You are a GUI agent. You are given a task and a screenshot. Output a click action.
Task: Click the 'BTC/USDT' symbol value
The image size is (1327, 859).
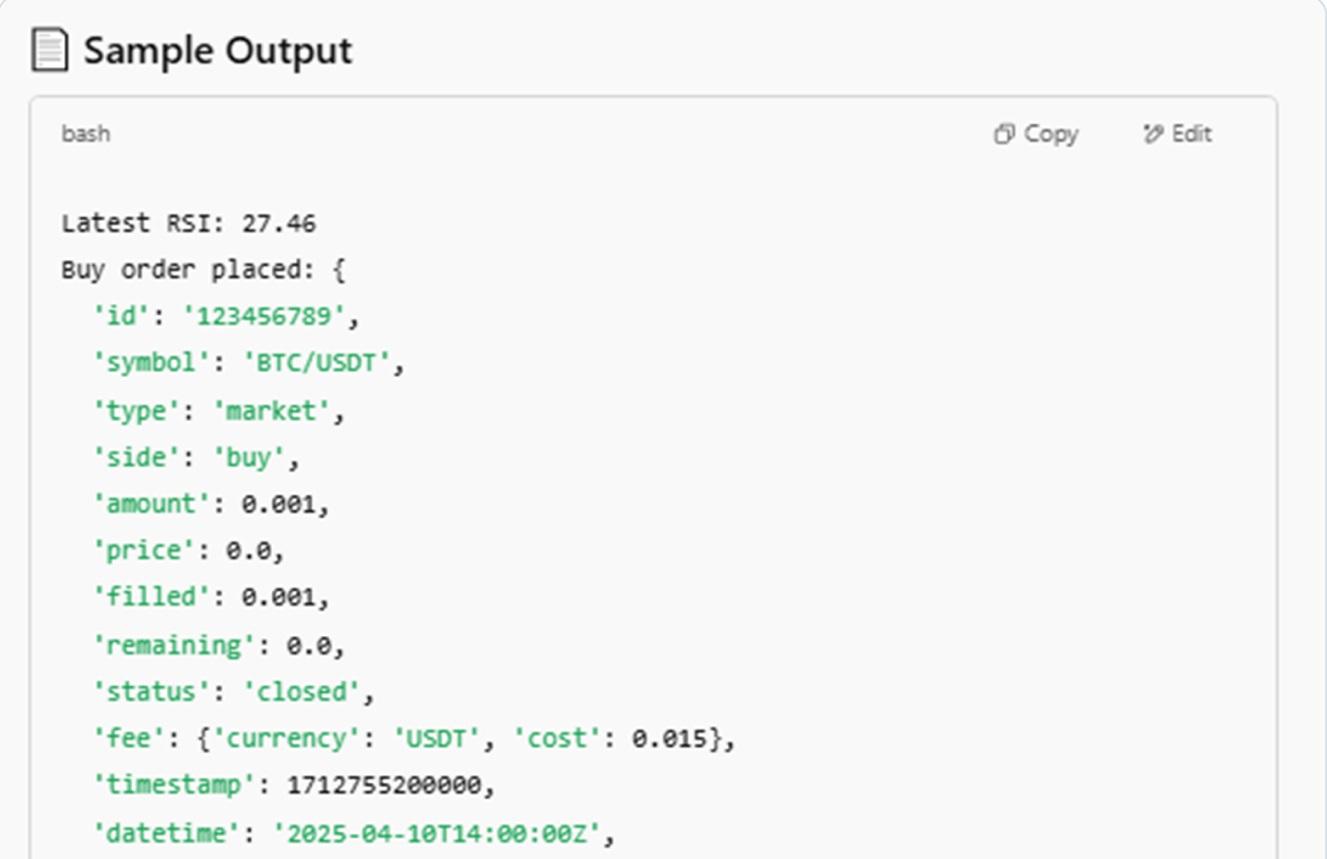click(316, 363)
